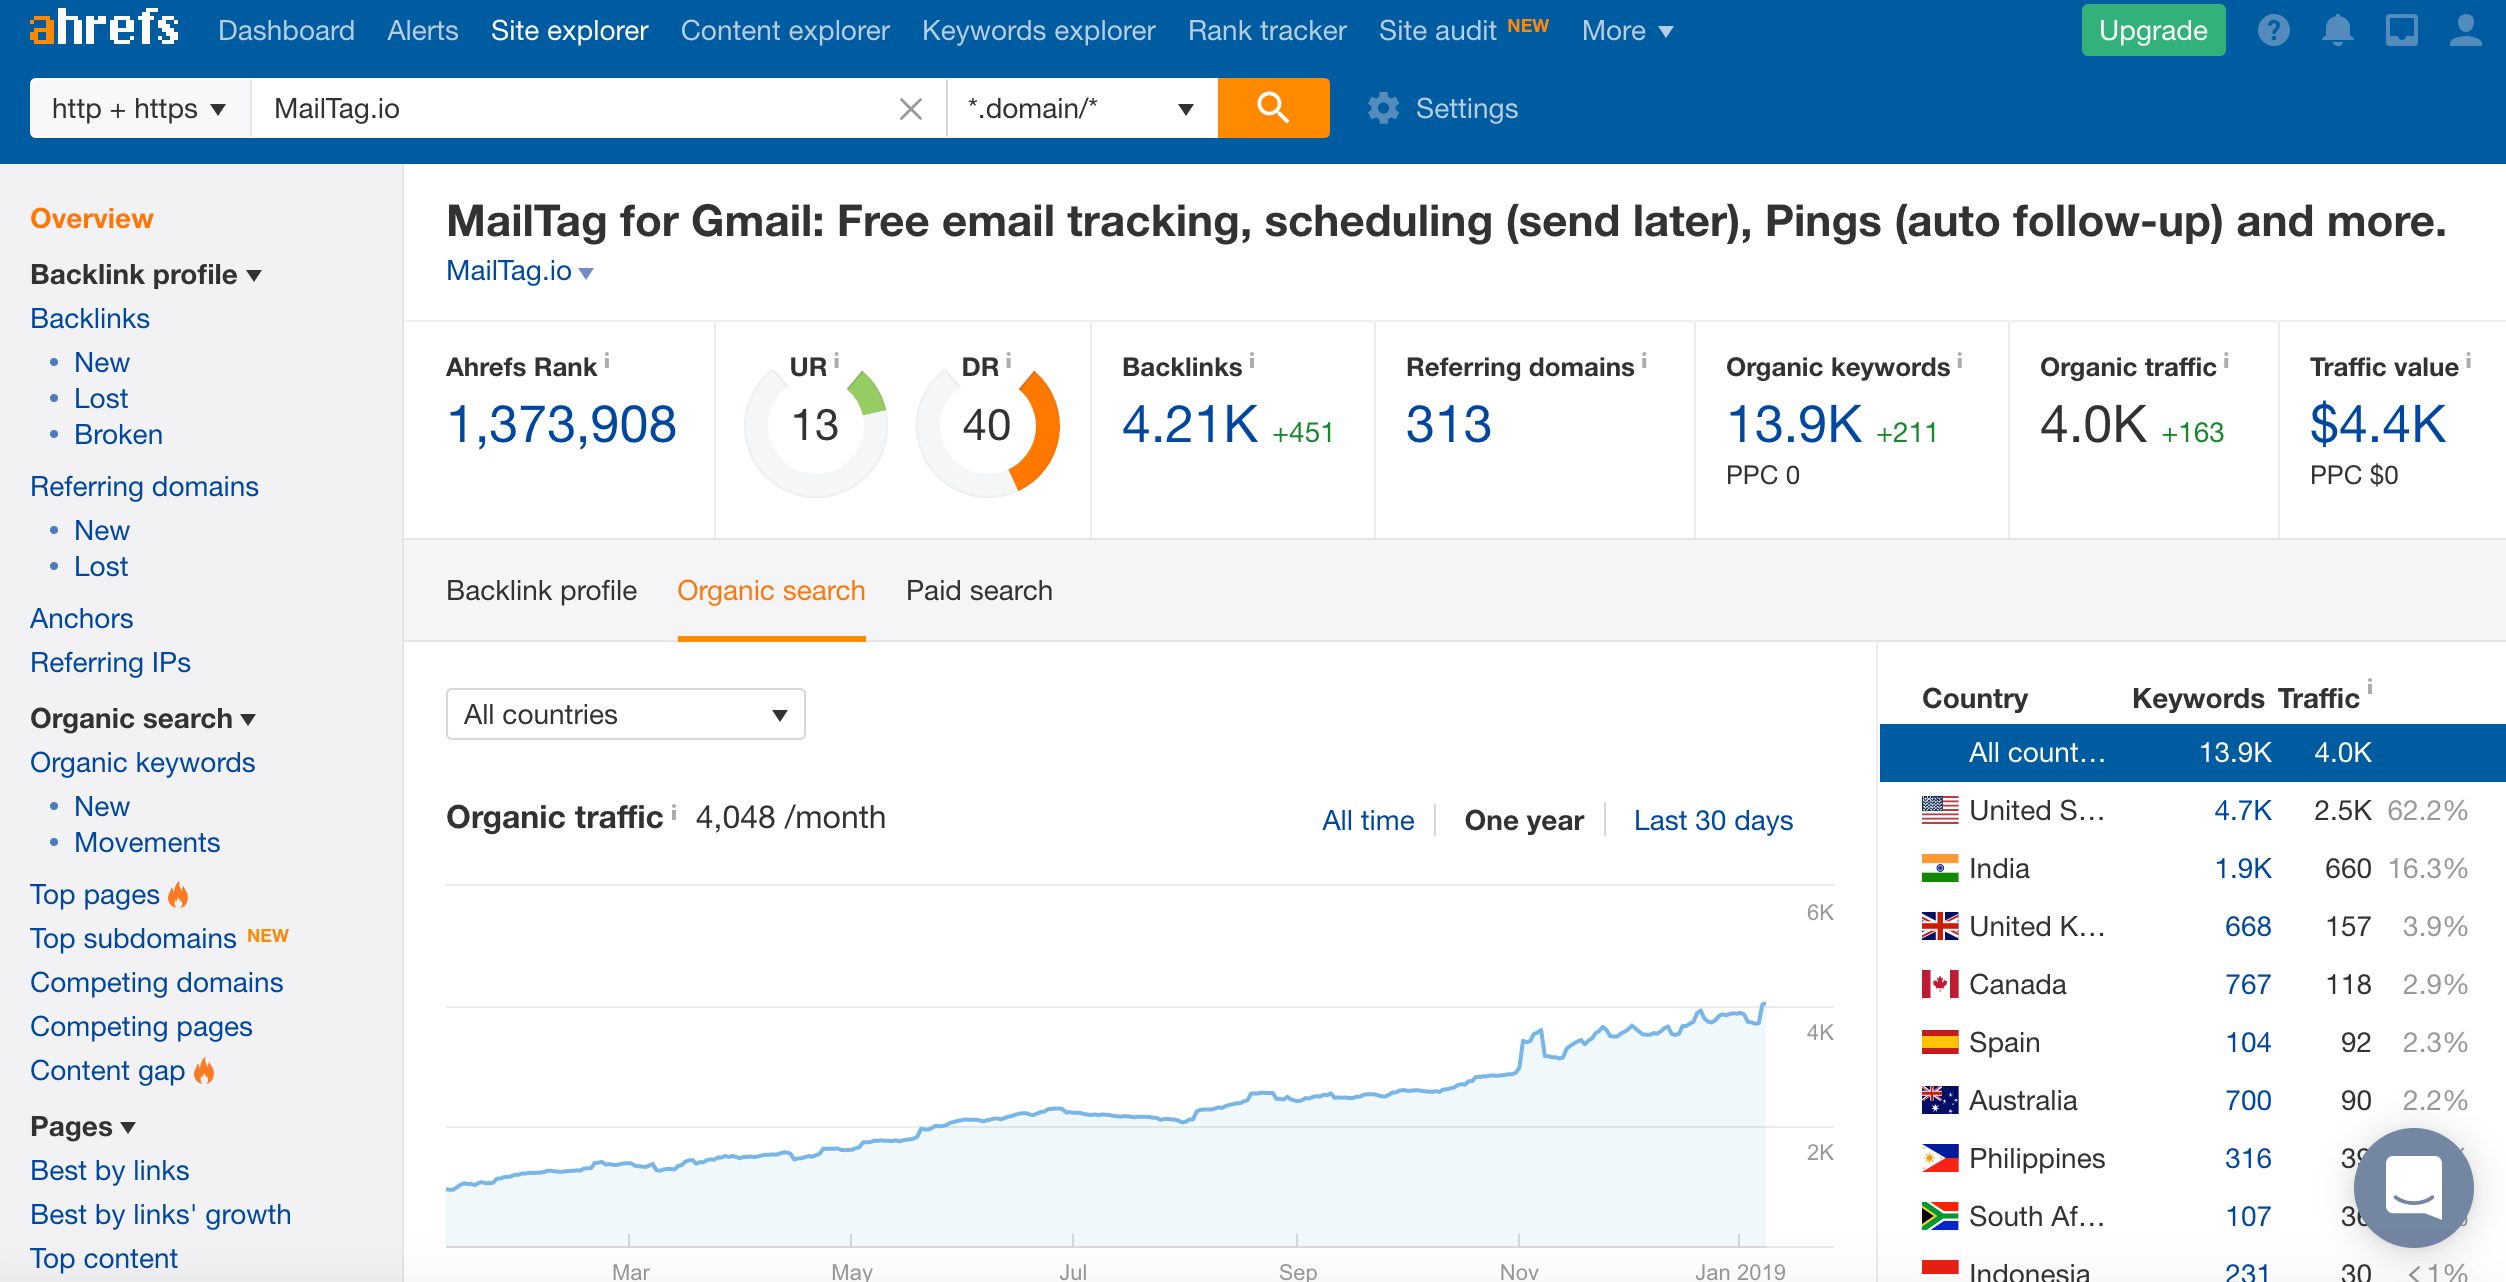Open Referring IPs link
Screen dimensions: 2506x1282
(110, 662)
